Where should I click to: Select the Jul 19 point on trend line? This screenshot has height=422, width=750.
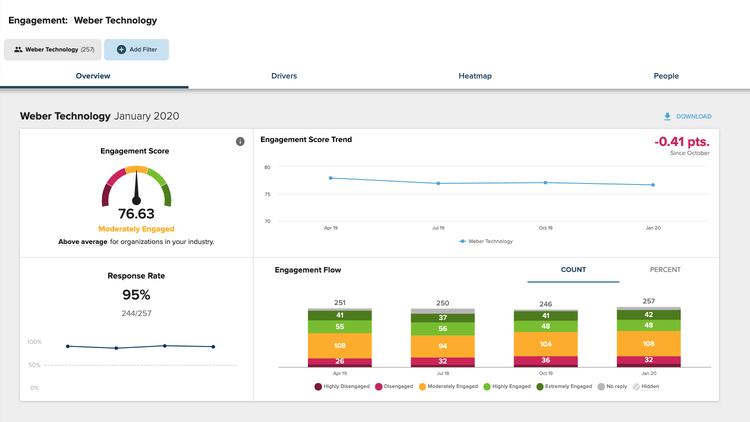pyautogui.click(x=438, y=183)
